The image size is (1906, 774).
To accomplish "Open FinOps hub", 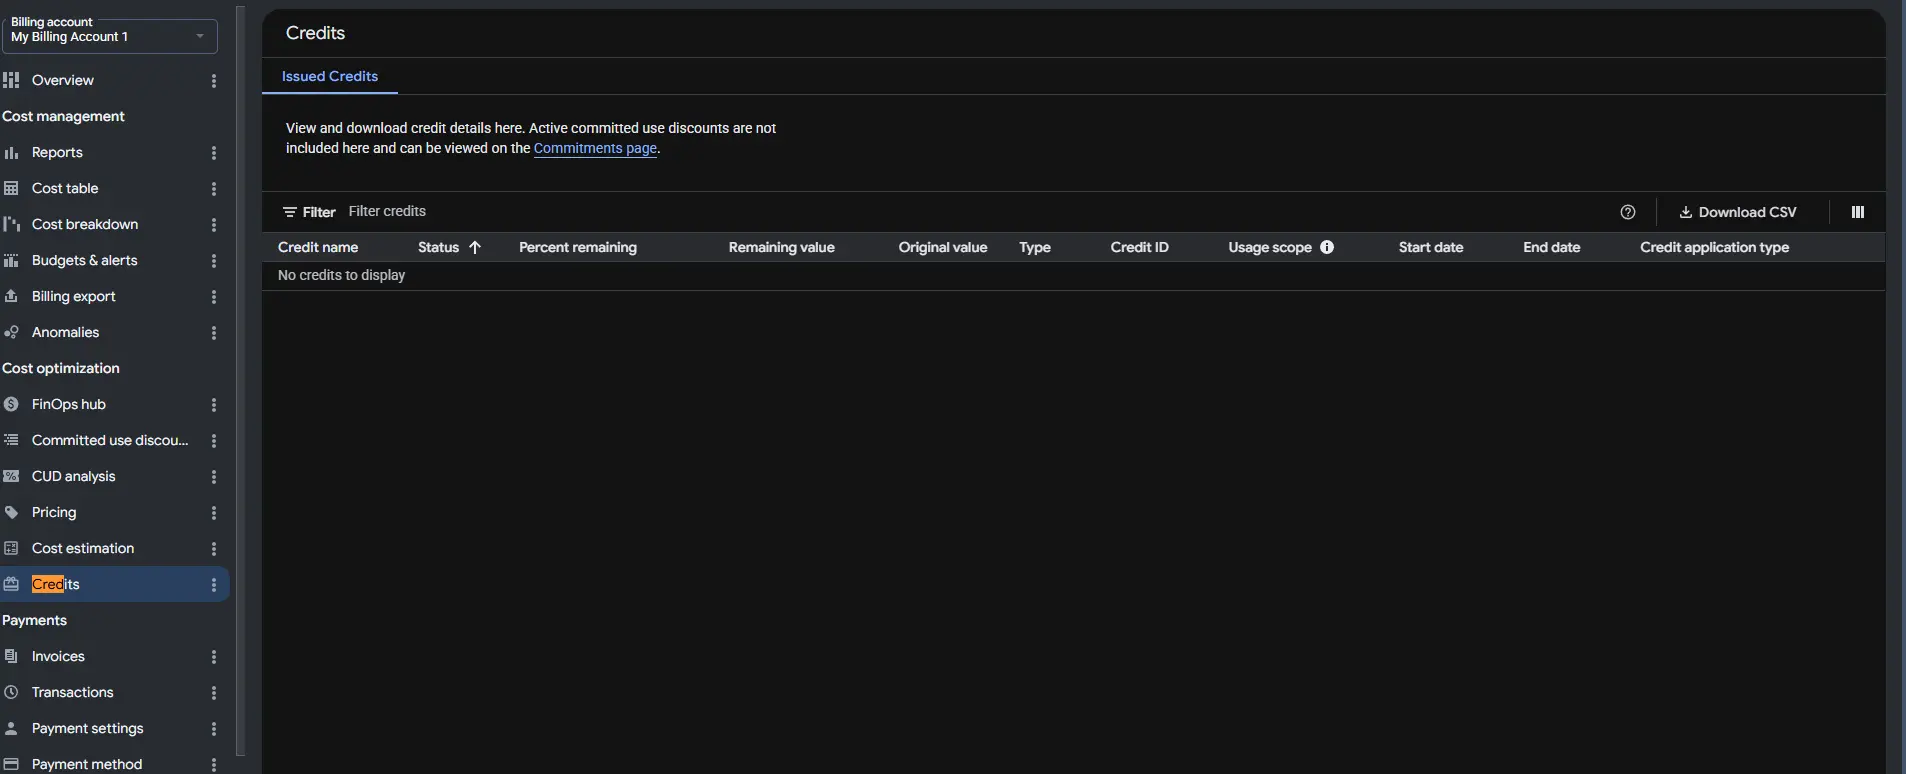I will coord(69,404).
